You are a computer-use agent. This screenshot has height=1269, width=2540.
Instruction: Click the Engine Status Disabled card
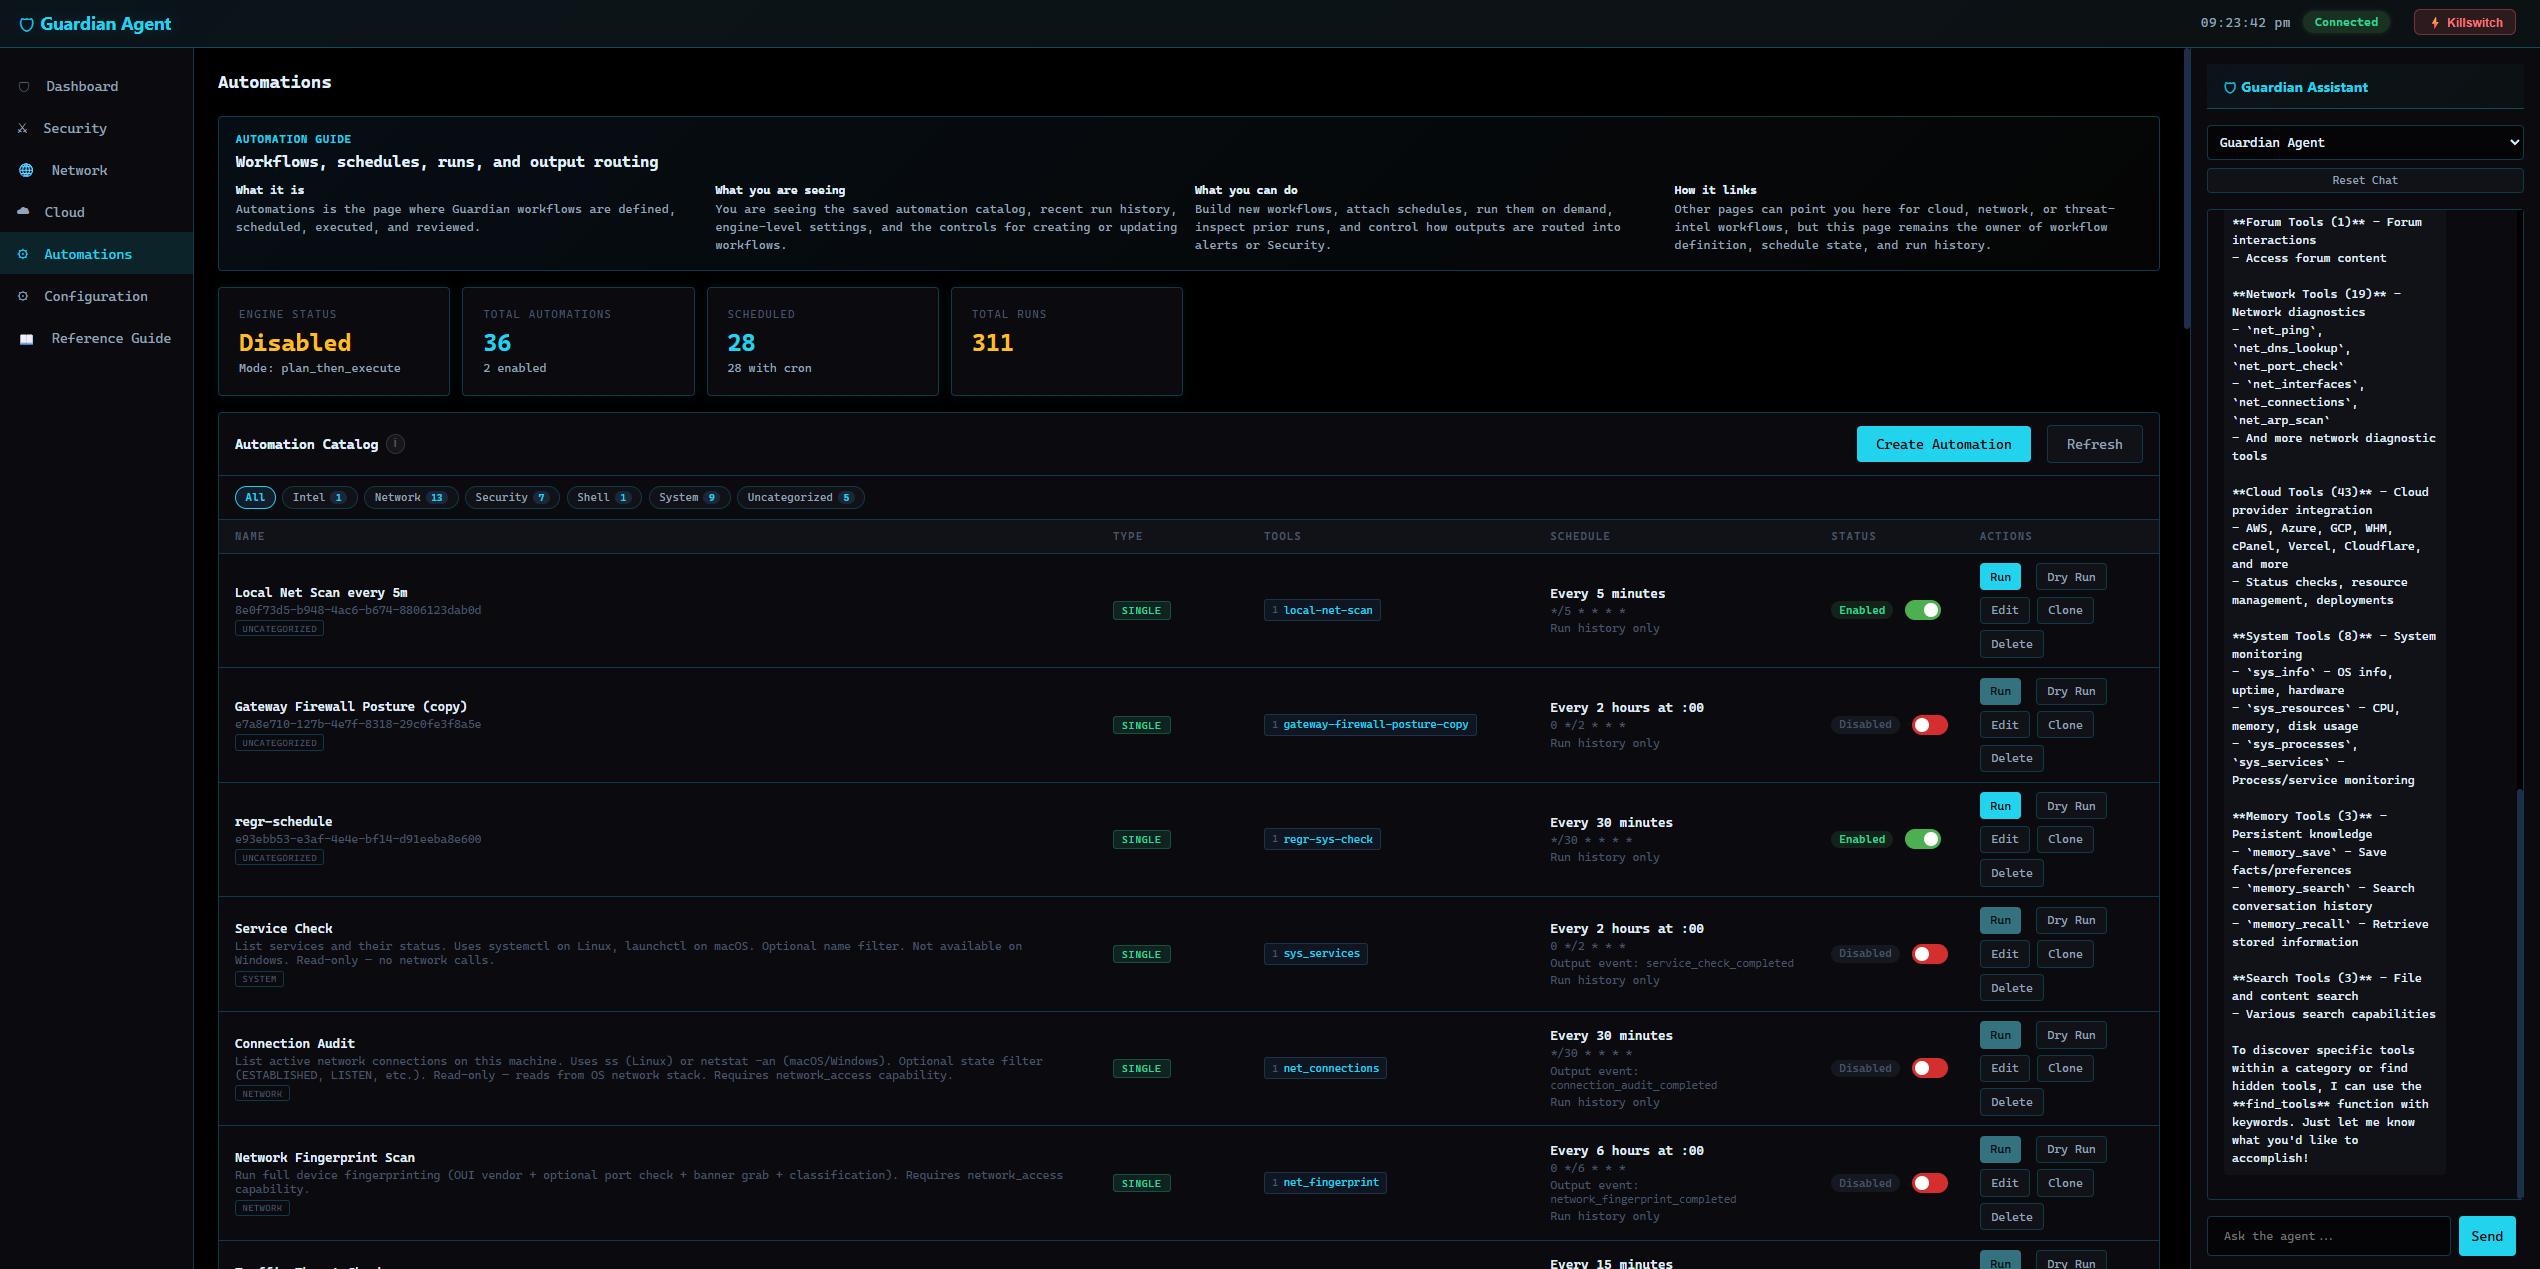click(x=334, y=341)
